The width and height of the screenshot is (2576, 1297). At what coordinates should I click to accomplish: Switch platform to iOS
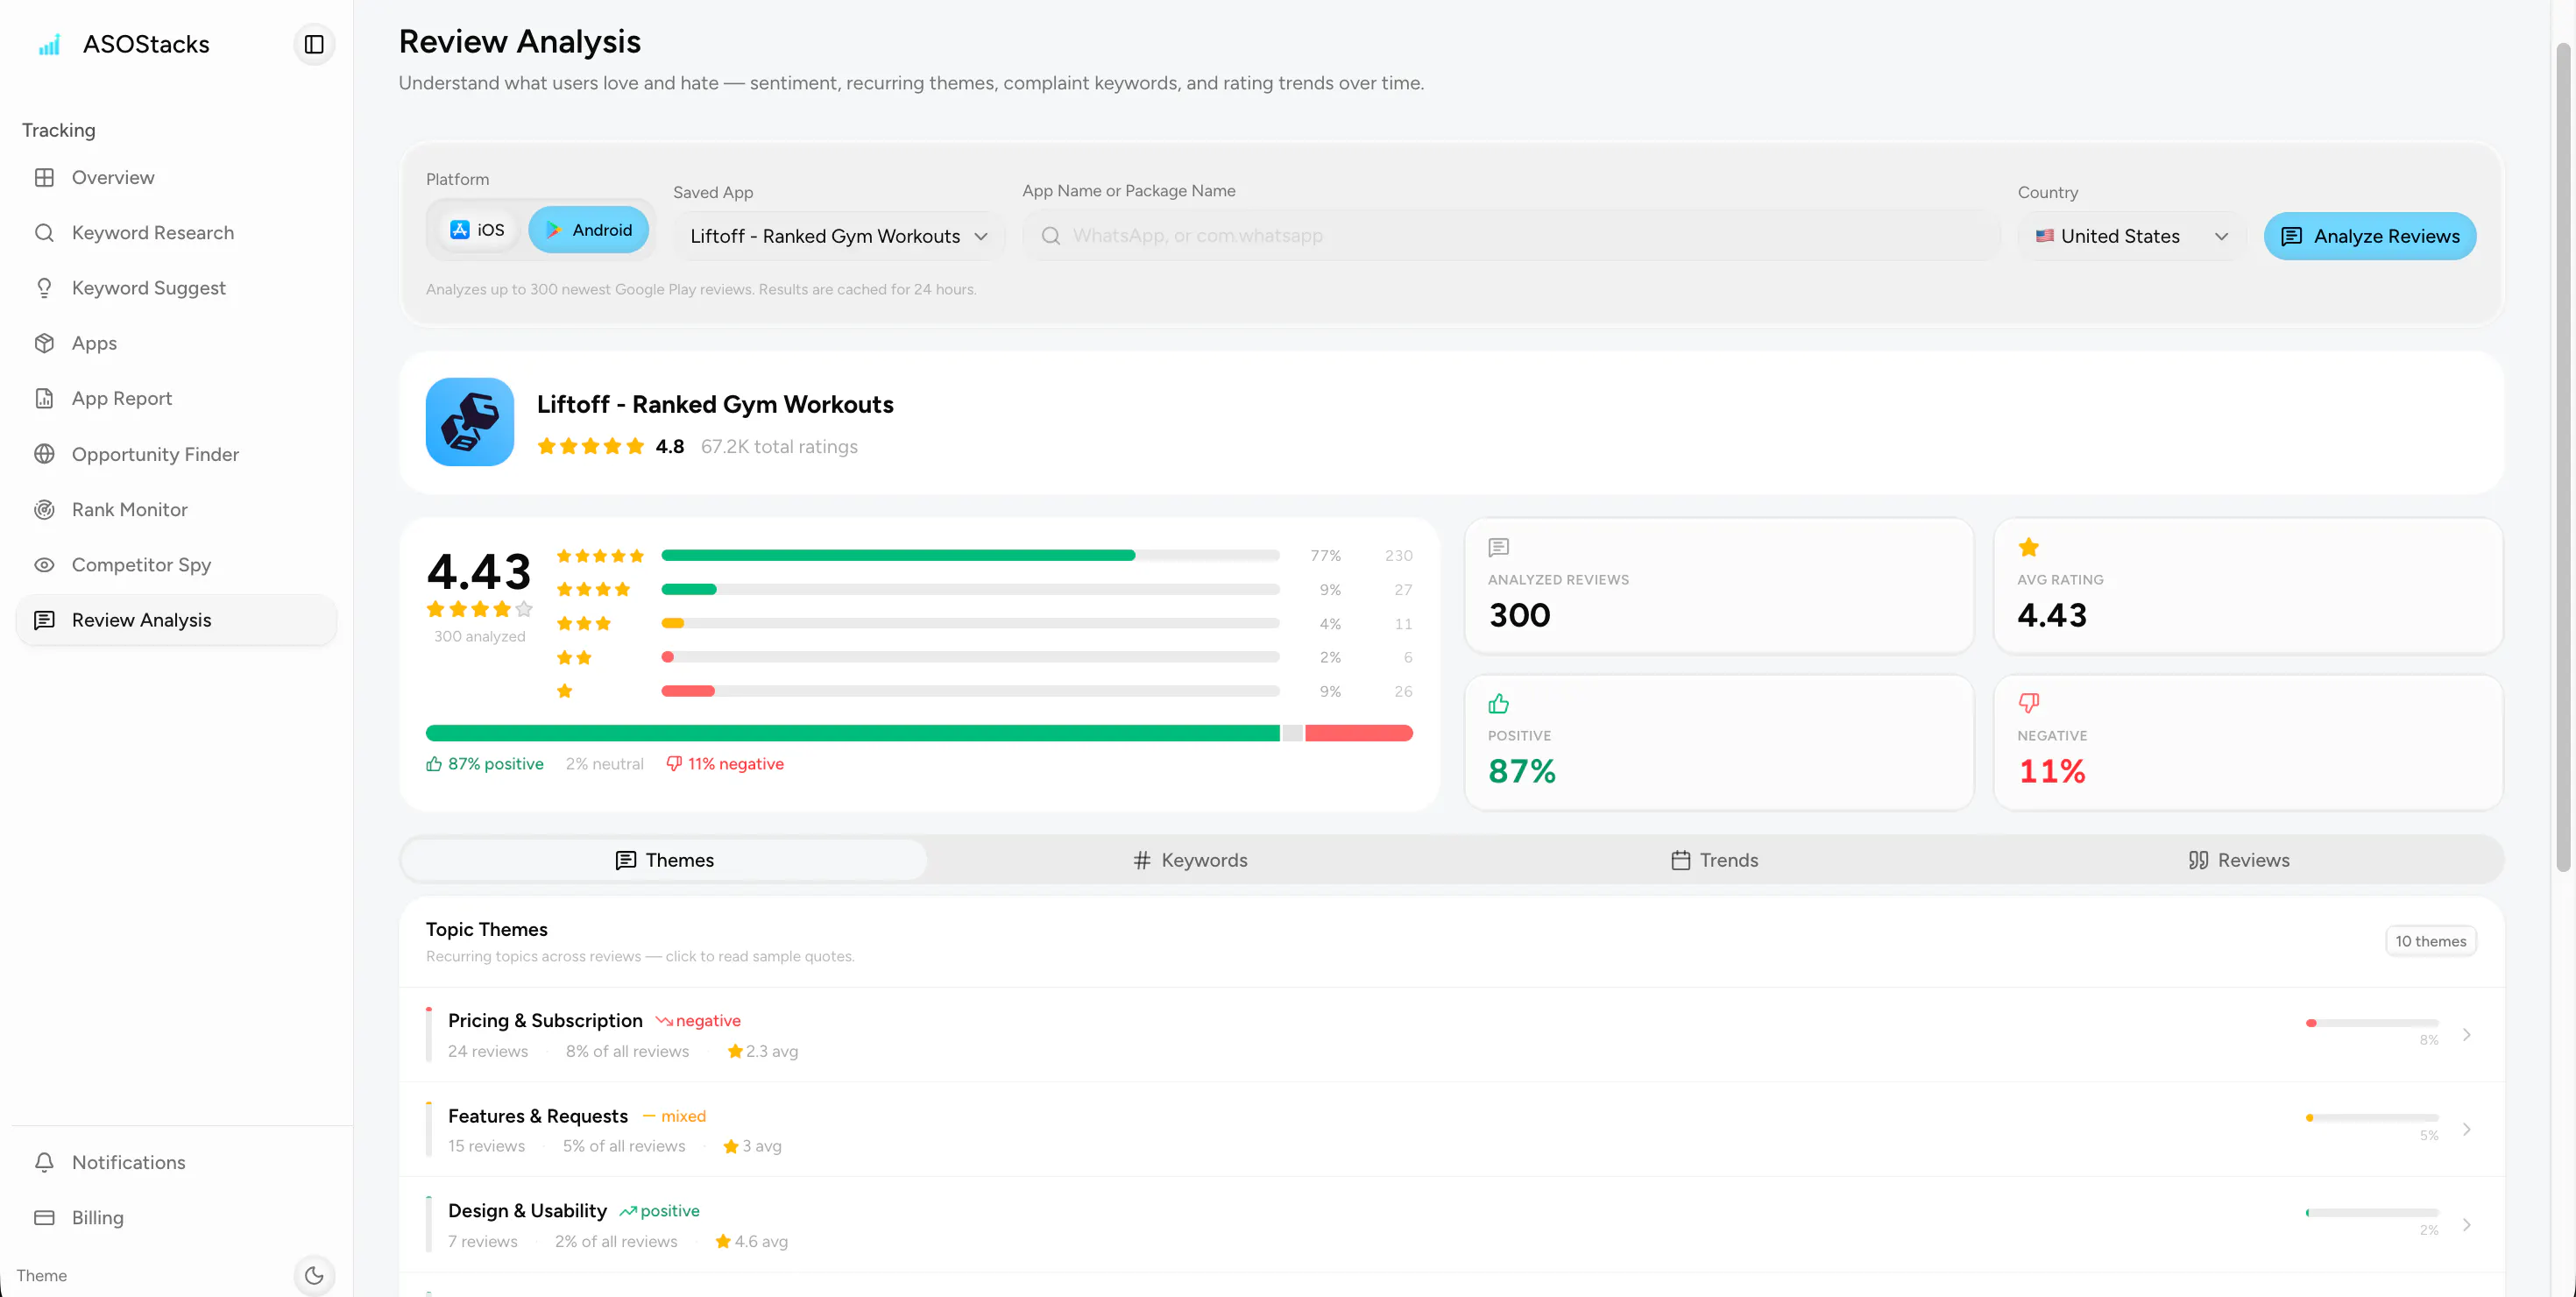tap(477, 230)
